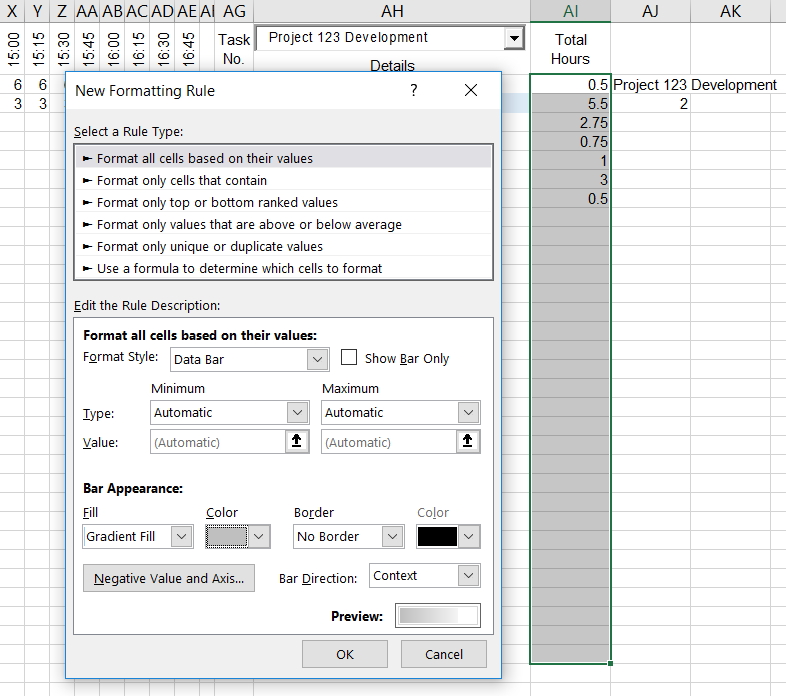Click the cell with value 5.5
This screenshot has width=786, height=696.
(570, 104)
